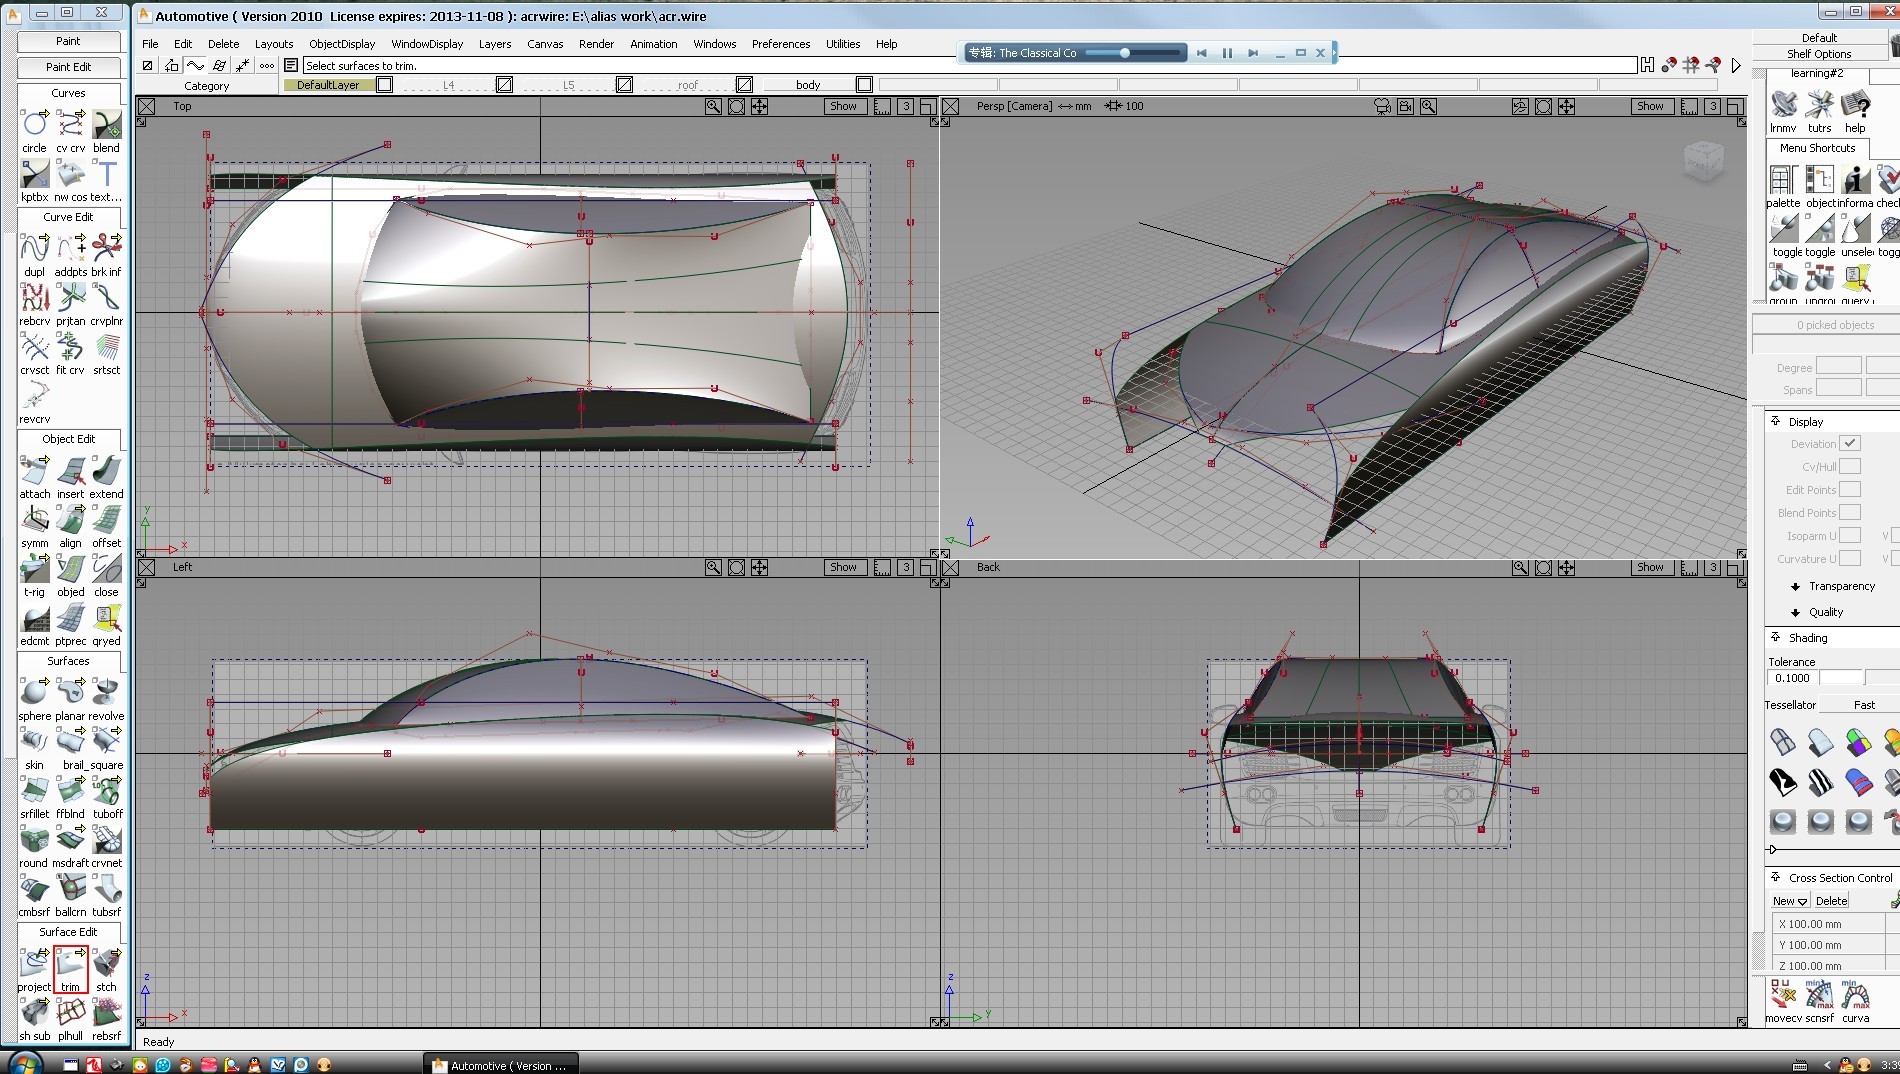Select the skin surface tool
Screen dimensions: 1900x1074
point(34,740)
